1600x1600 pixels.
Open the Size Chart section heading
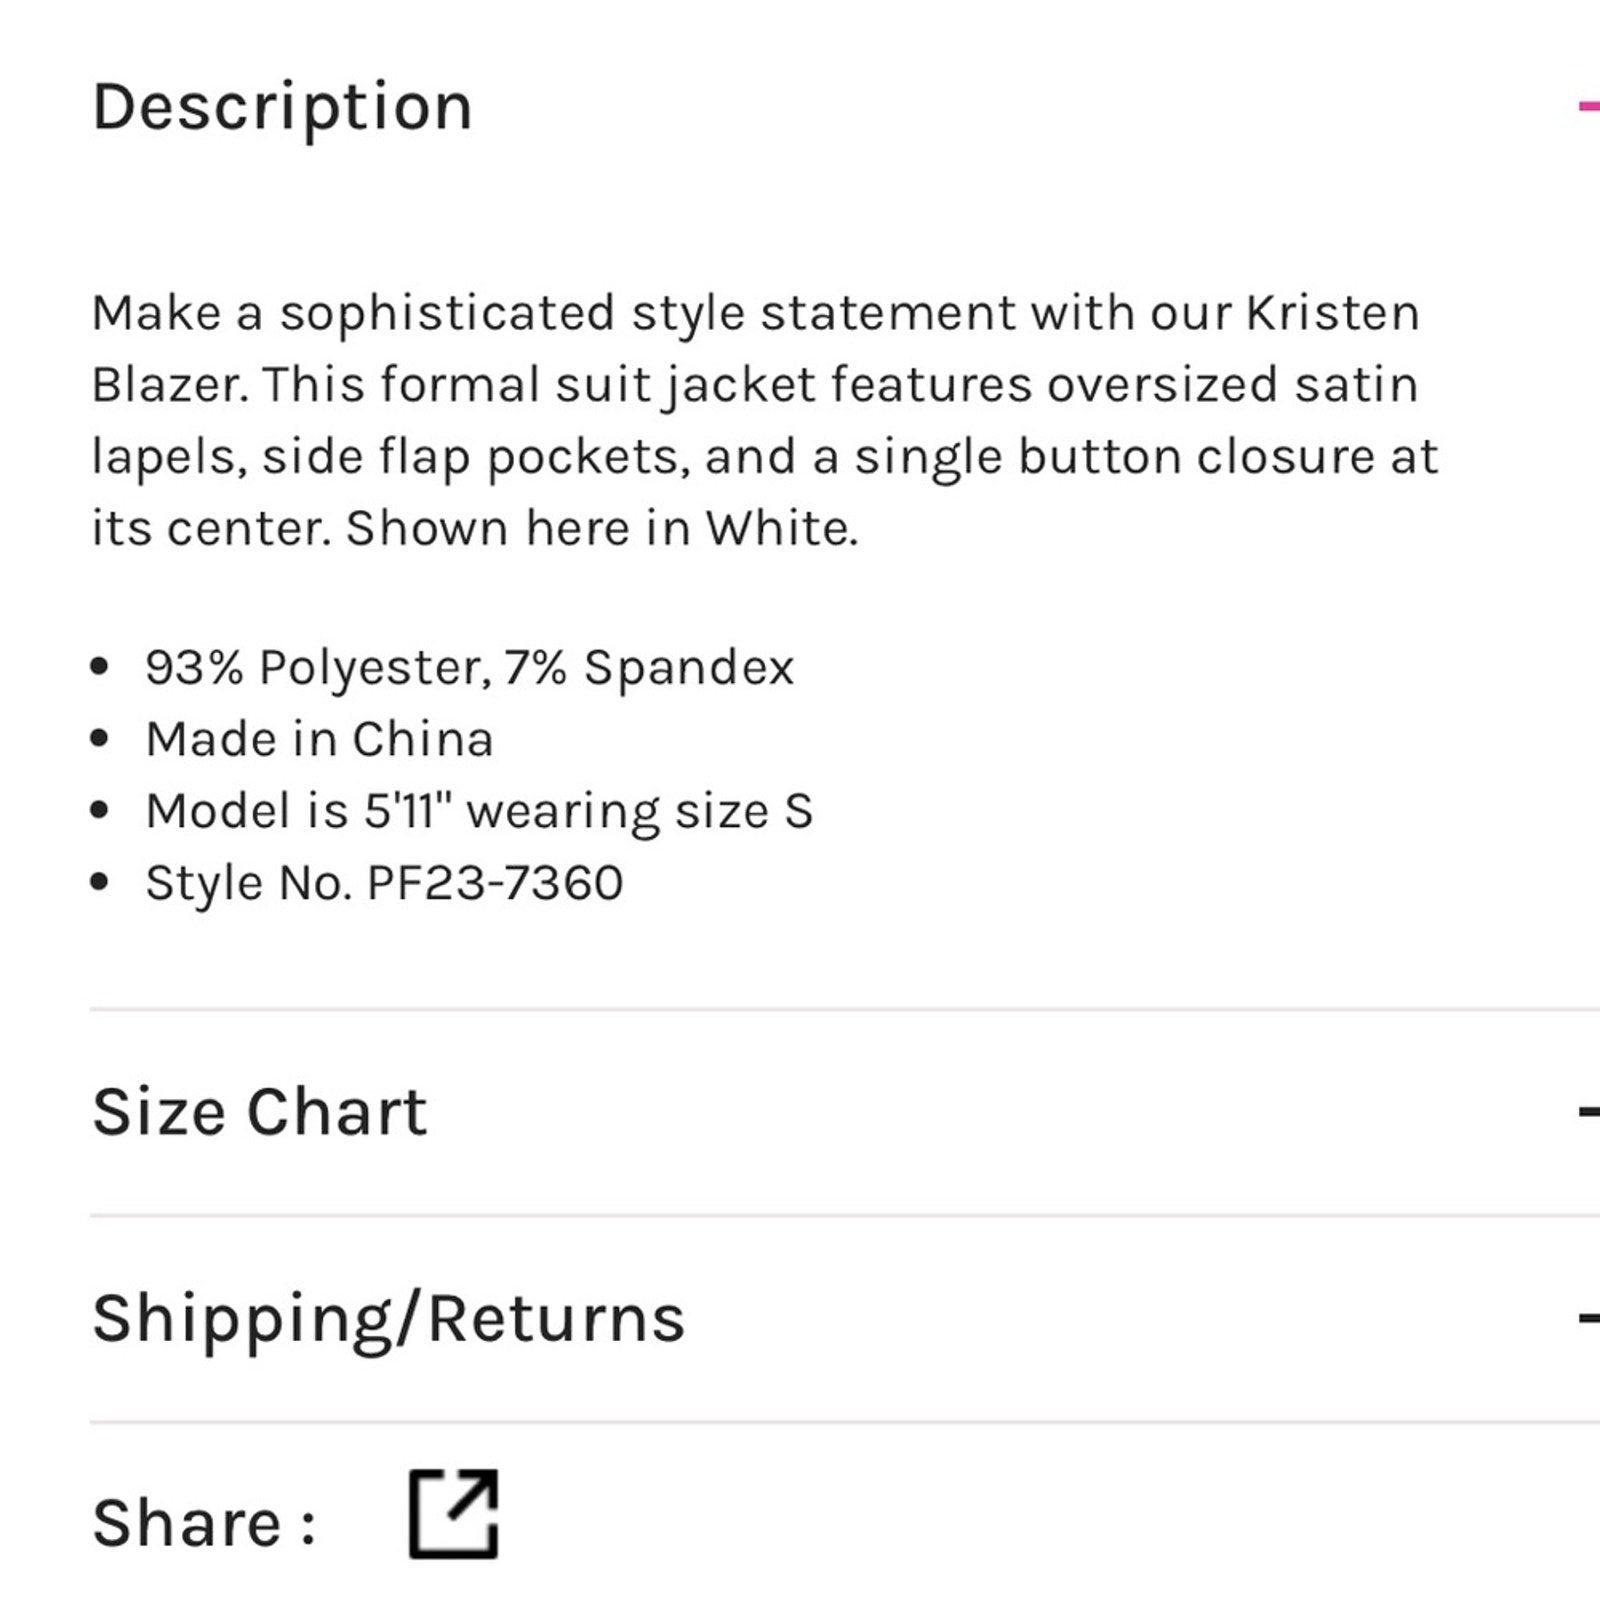pos(260,1112)
